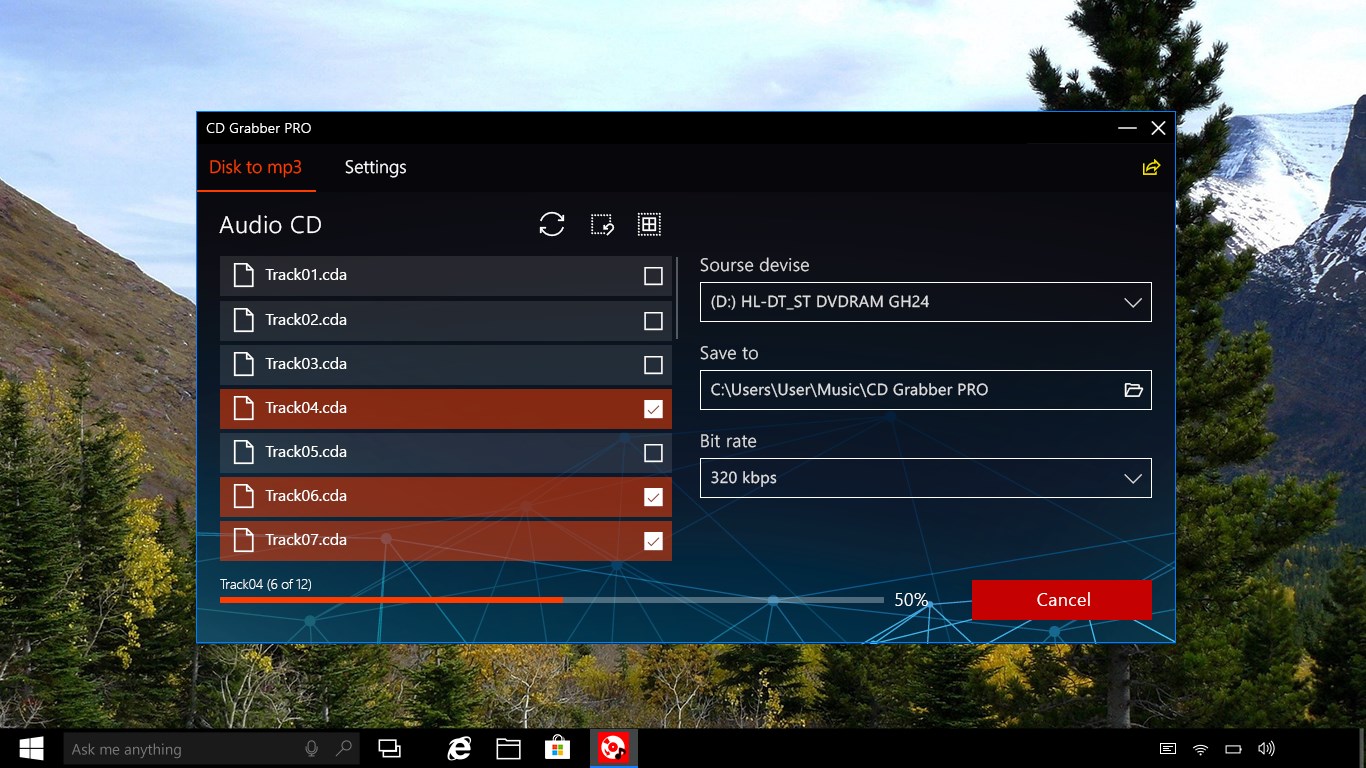Check the Track01.cda checkbox
Image resolution: width=1366 pixels, height=768 pixels.
pyautogui.click(x=653, y=276)
